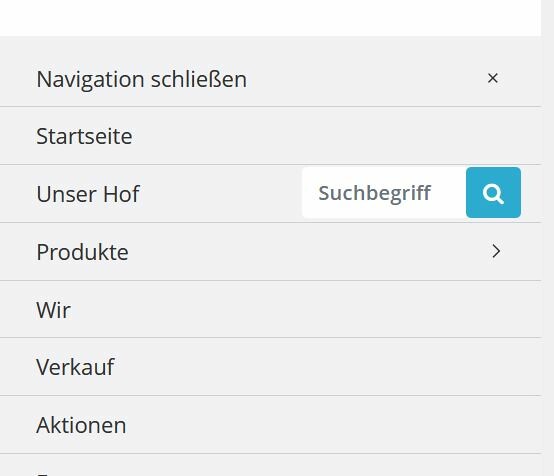This screenshot has height=476, width=554.
Task: Open the Verkauf page
Action: [x=270, y=366]
